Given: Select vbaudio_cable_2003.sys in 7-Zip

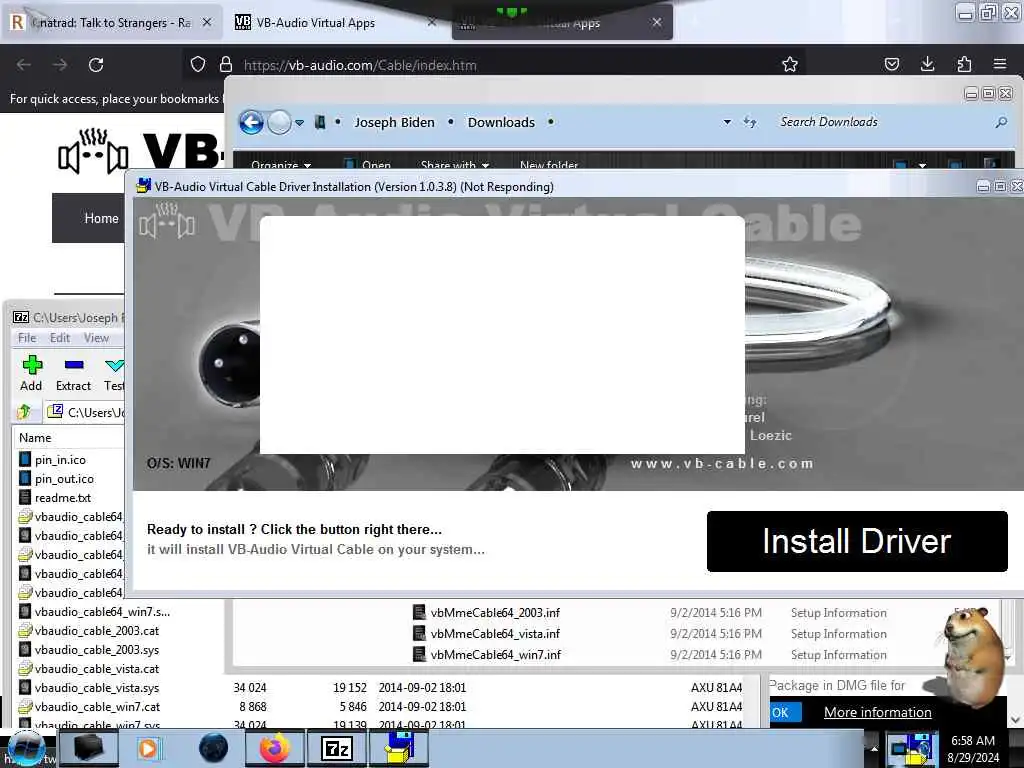Looking at the screenshot, I should [97, 650].
